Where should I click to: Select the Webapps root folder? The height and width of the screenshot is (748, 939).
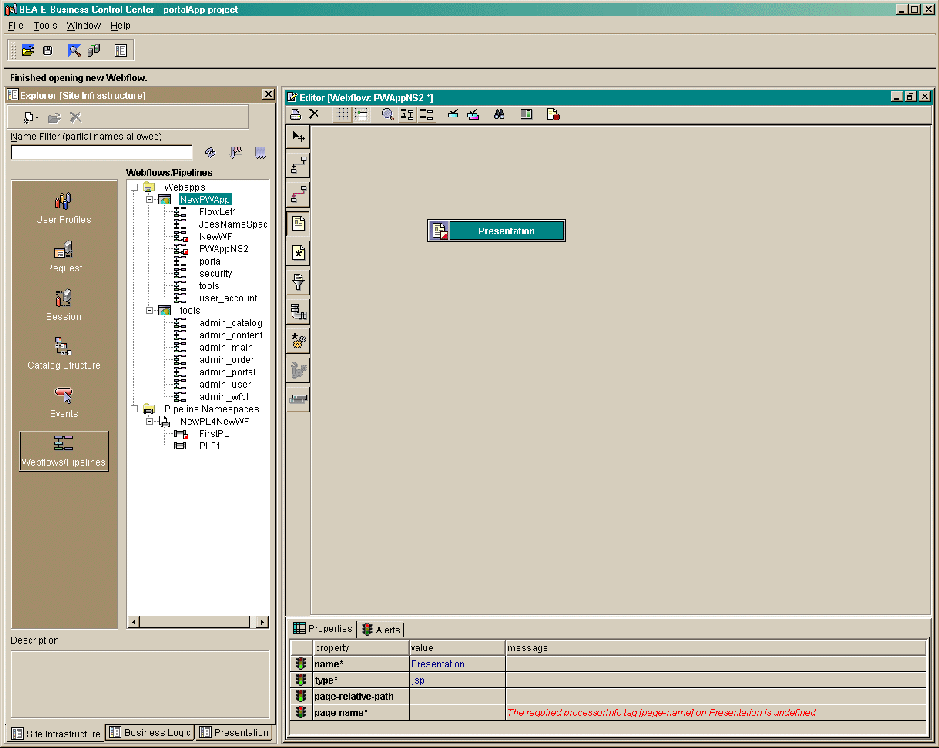184,187
